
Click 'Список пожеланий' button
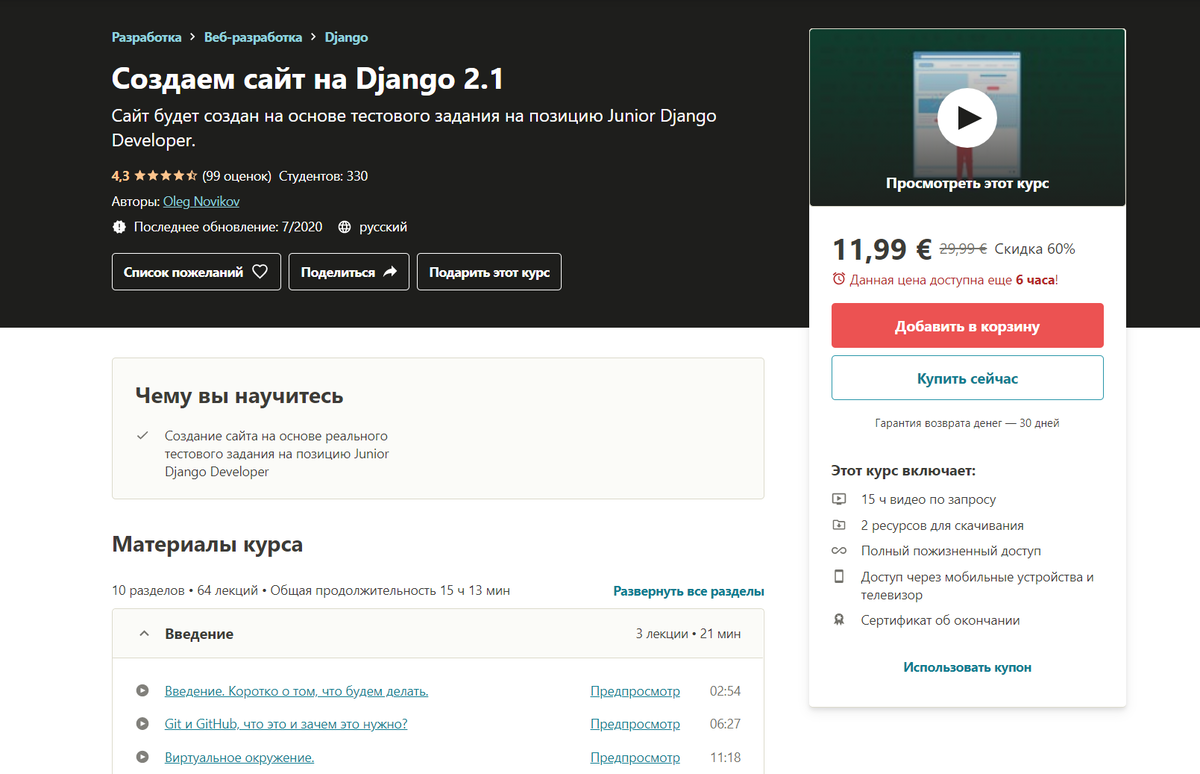pos(196,272)
